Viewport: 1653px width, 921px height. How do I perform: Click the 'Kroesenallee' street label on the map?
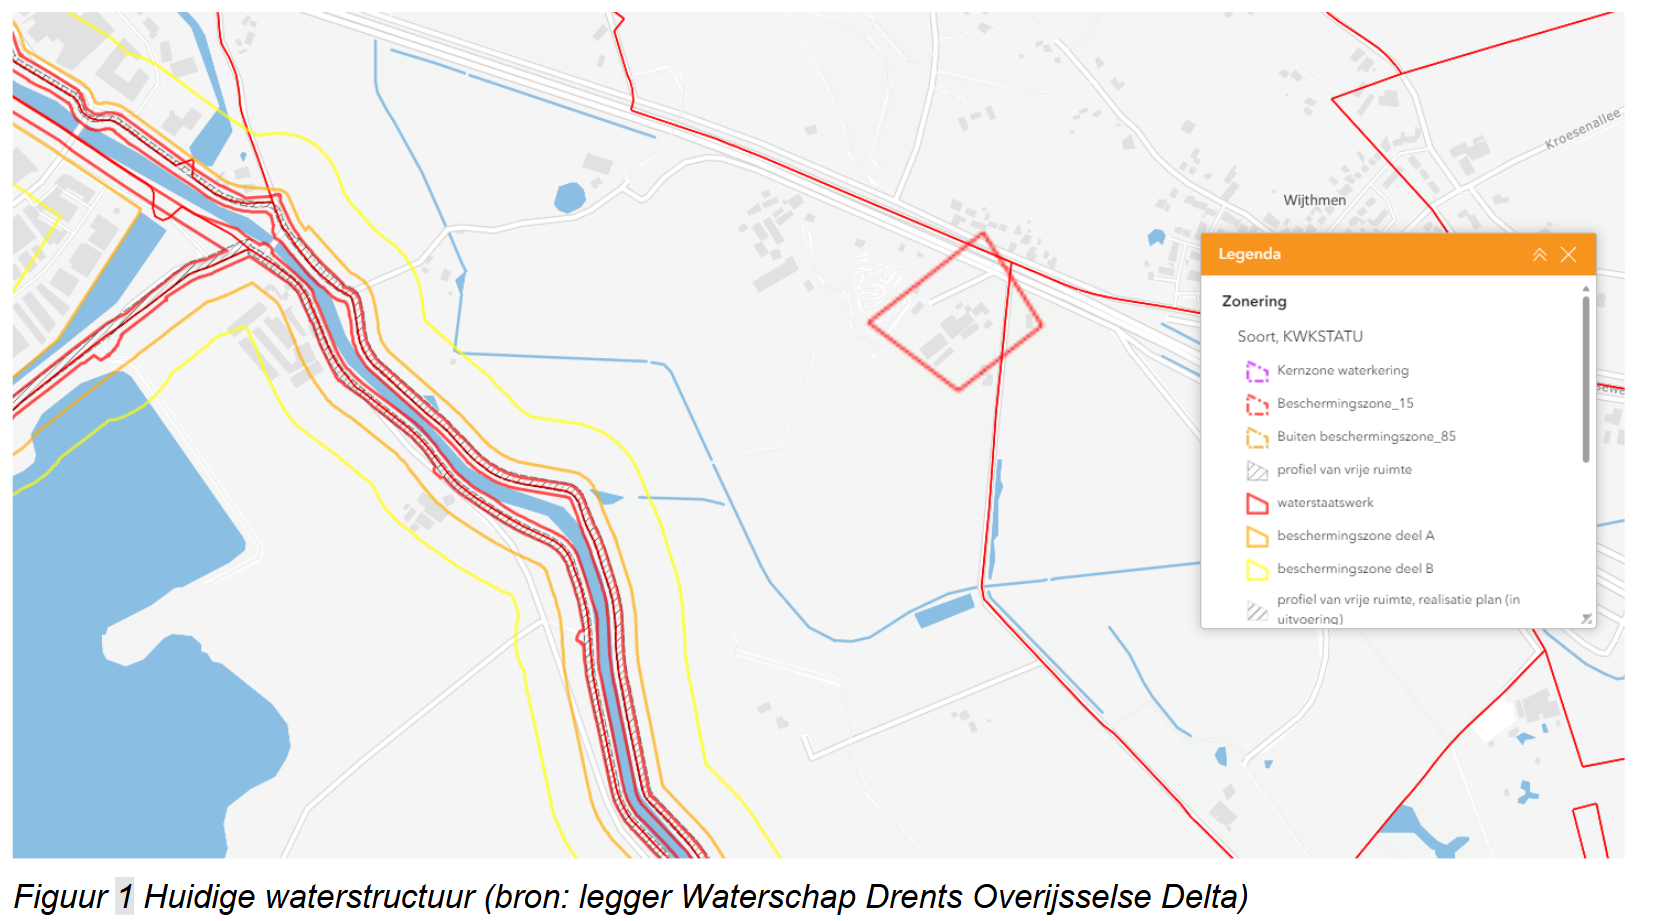(1582, 129)
